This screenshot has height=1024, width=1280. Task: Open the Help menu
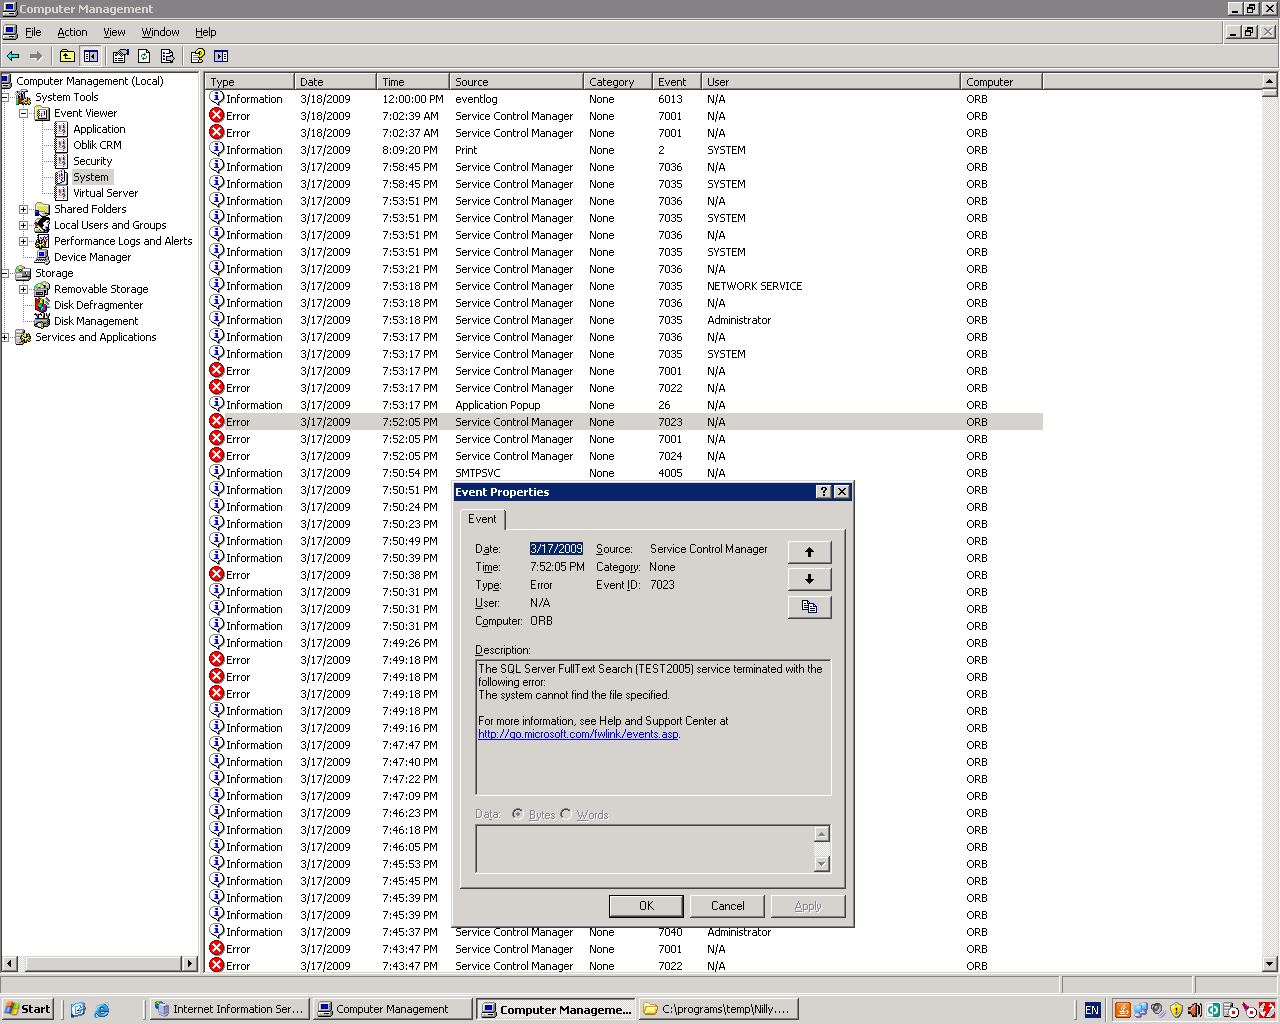[x=205, y=32]
